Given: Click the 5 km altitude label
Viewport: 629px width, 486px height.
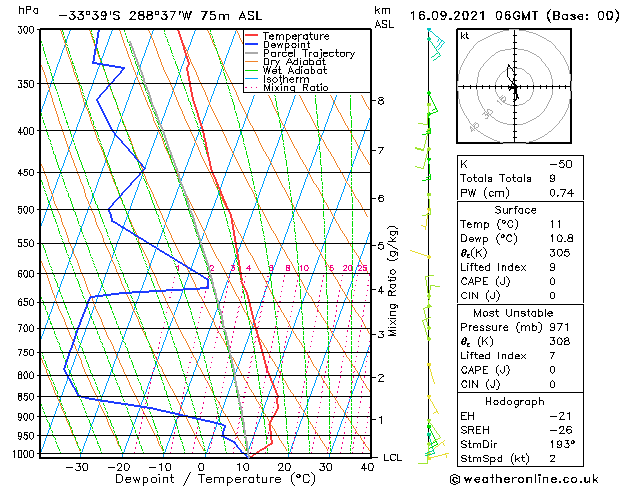Looking at the screenshot, I should point(381,245).
